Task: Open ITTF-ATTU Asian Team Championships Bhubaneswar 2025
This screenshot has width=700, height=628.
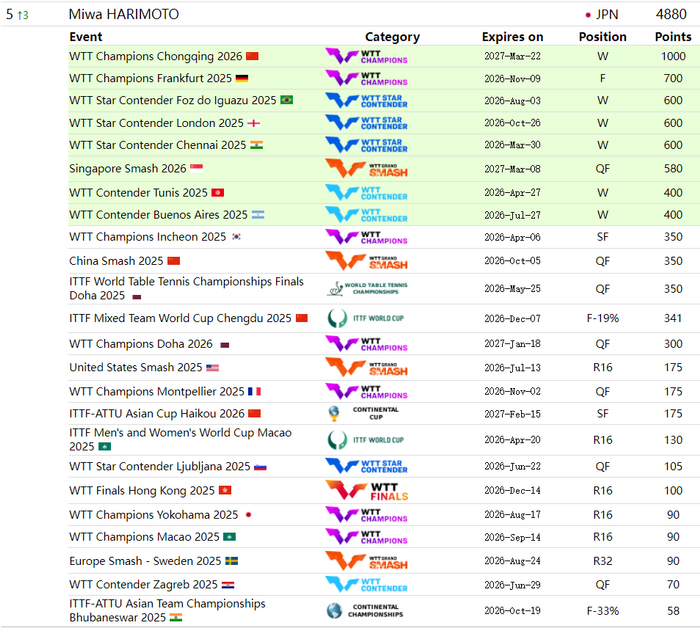Action: (167, 611)
